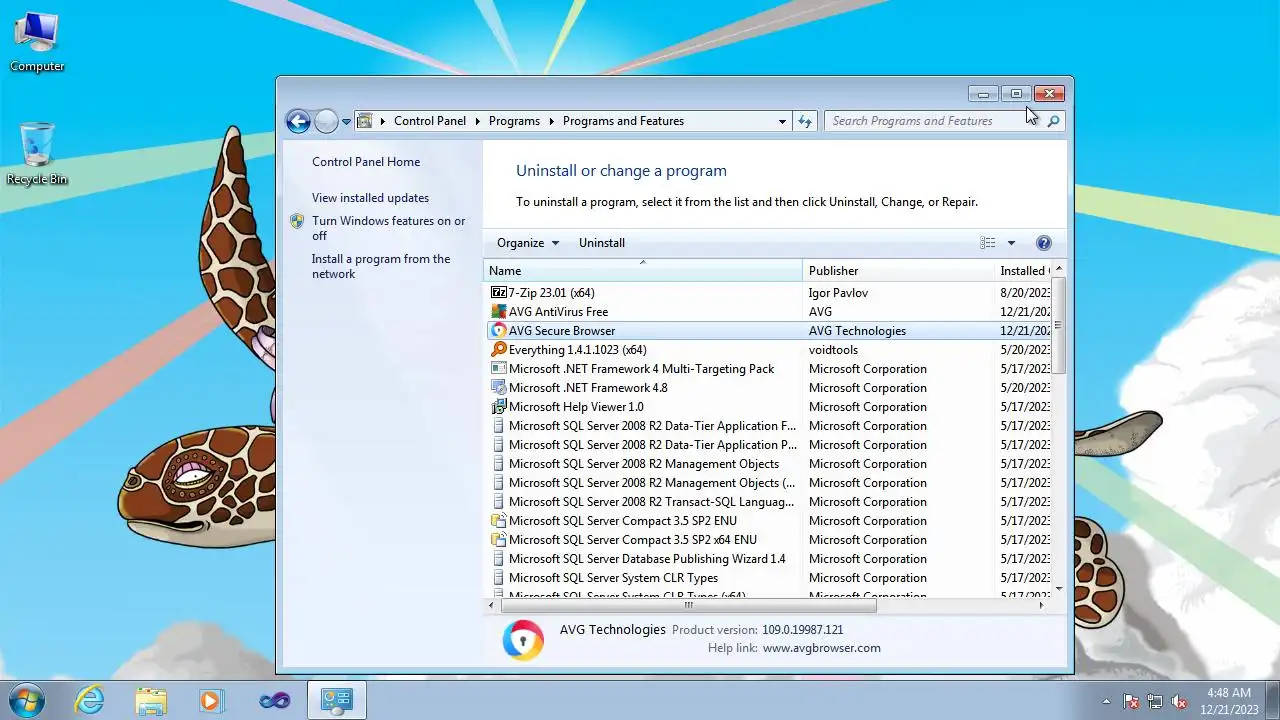The width and height of the screenshot is (1280, 720).
Task: Open the Windows Start button
Action: click(x=26, y=700)
